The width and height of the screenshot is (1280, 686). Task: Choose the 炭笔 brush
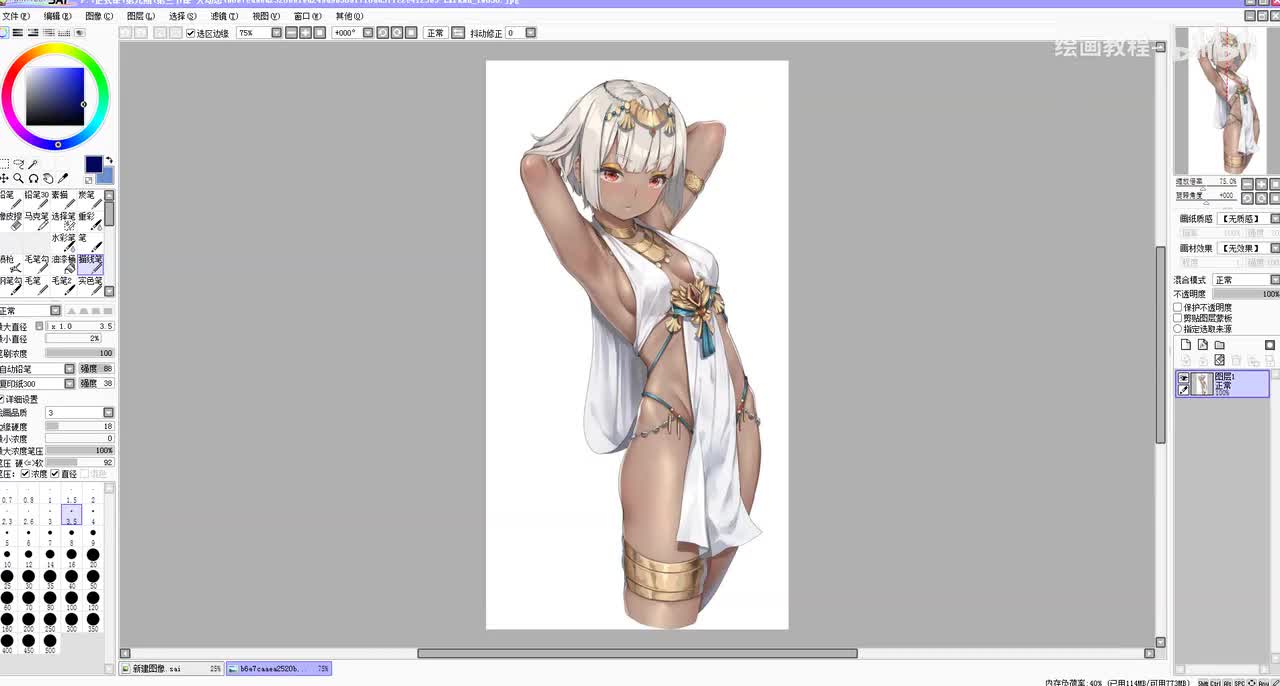(91, 200)
